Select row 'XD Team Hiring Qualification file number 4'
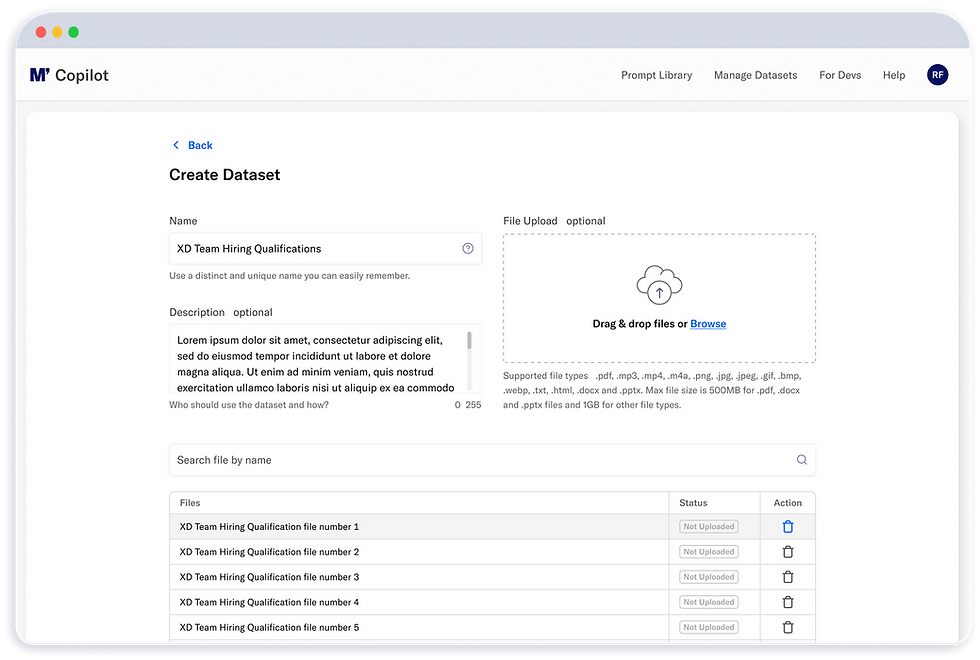The image size is (980, 660). click(492, 602)
